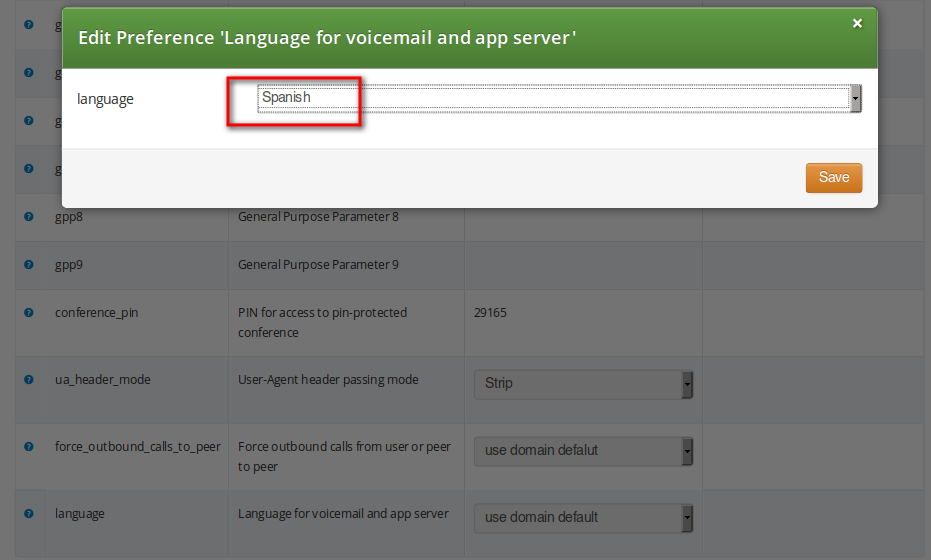
Task: Click 'General Purpose Parameter 9' description
Action: click(318, 265)
